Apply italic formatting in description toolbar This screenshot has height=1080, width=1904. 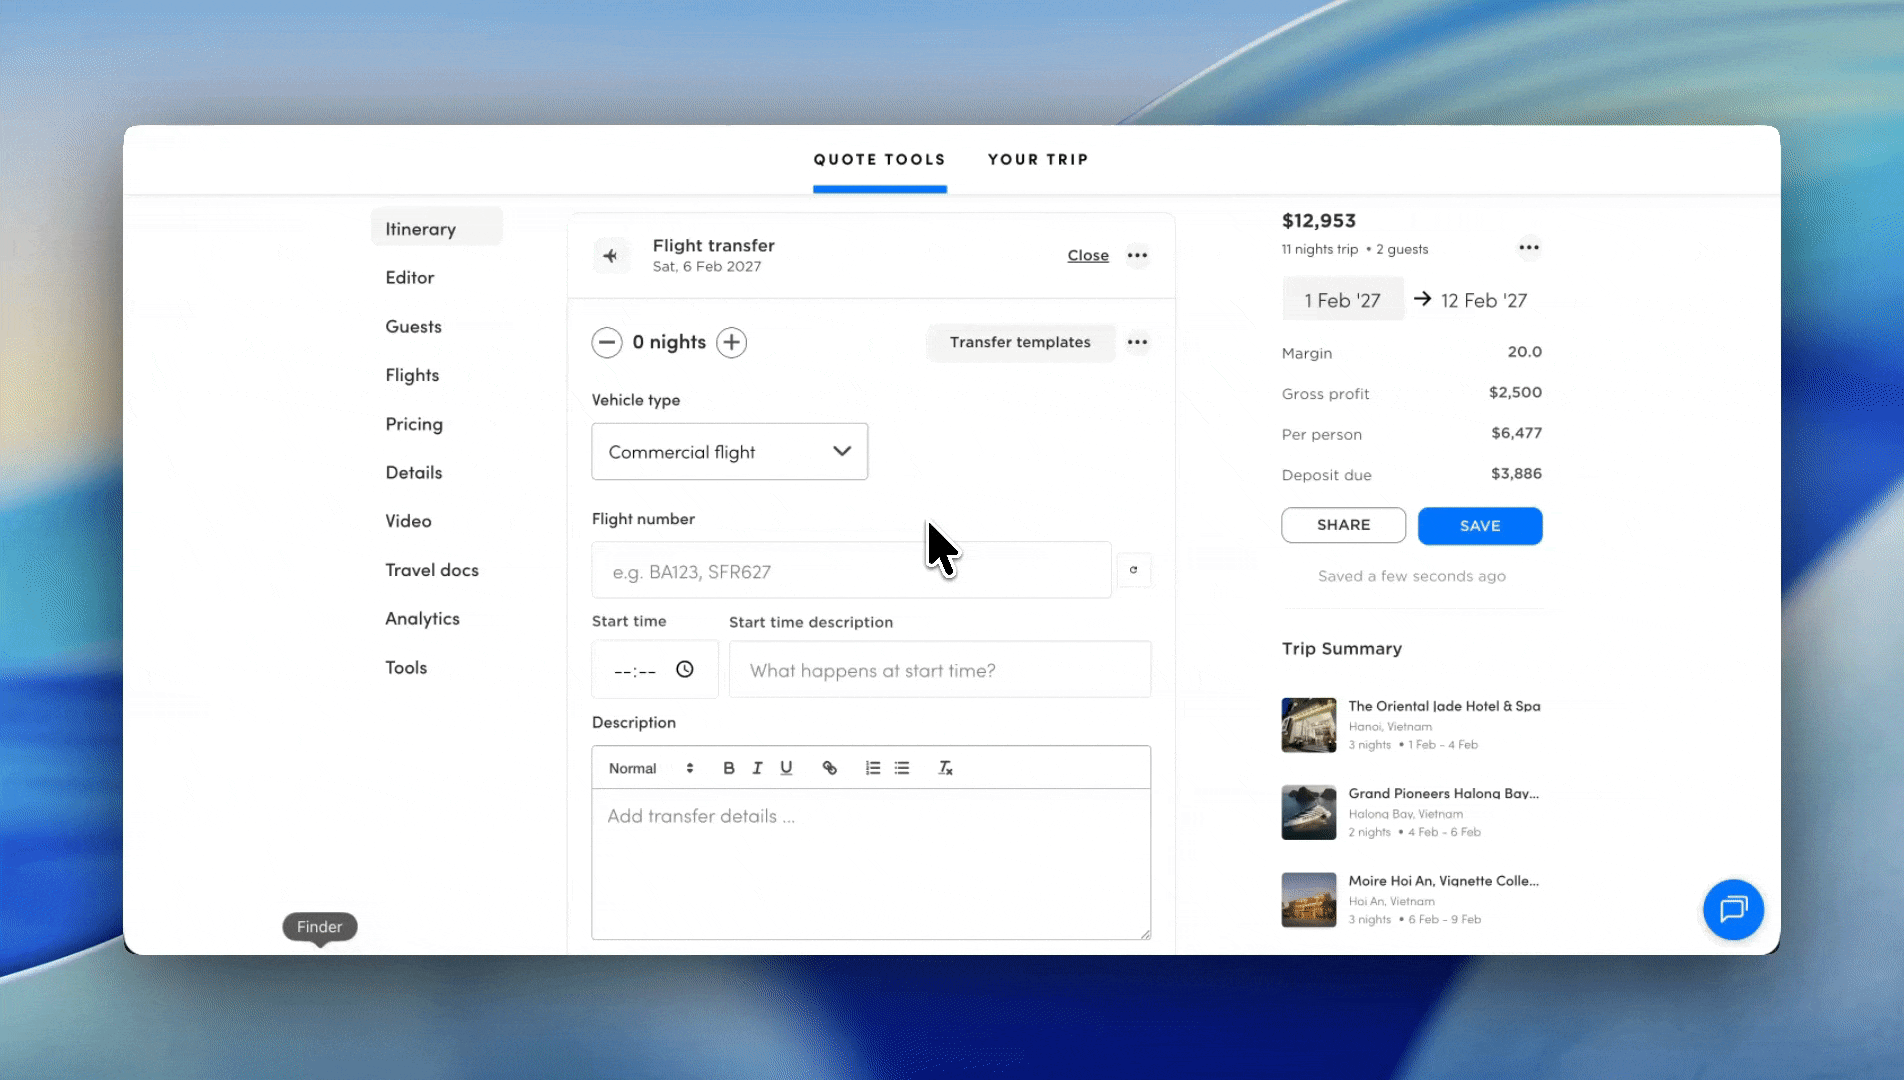pyautogui.click(x=757, y=767)
